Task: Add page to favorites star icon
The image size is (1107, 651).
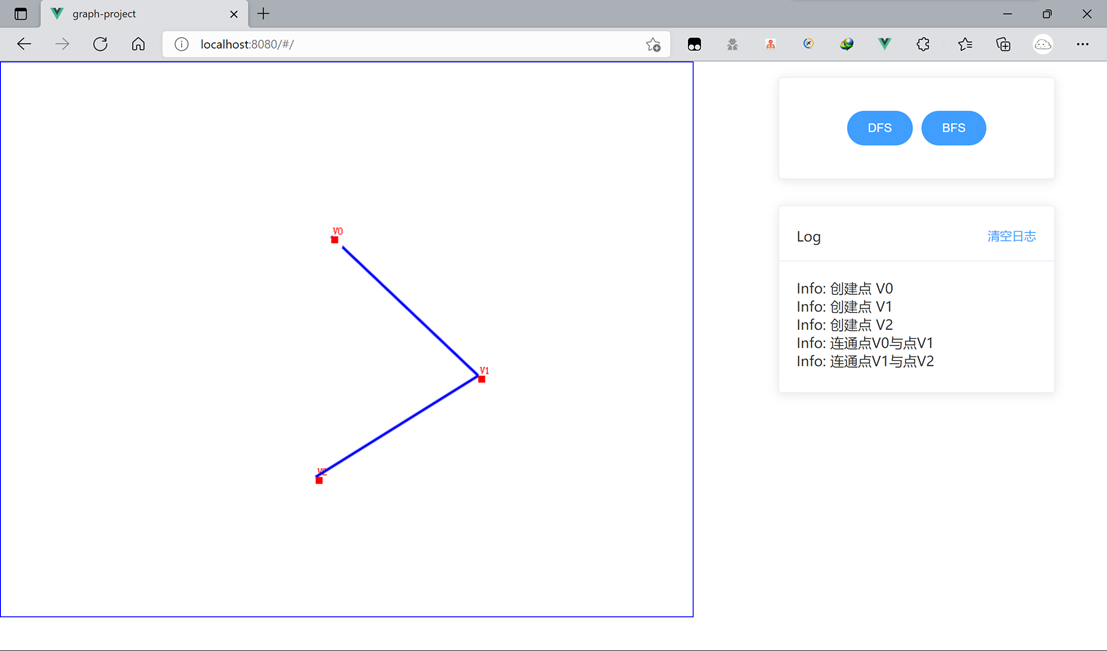Action: 653,44
